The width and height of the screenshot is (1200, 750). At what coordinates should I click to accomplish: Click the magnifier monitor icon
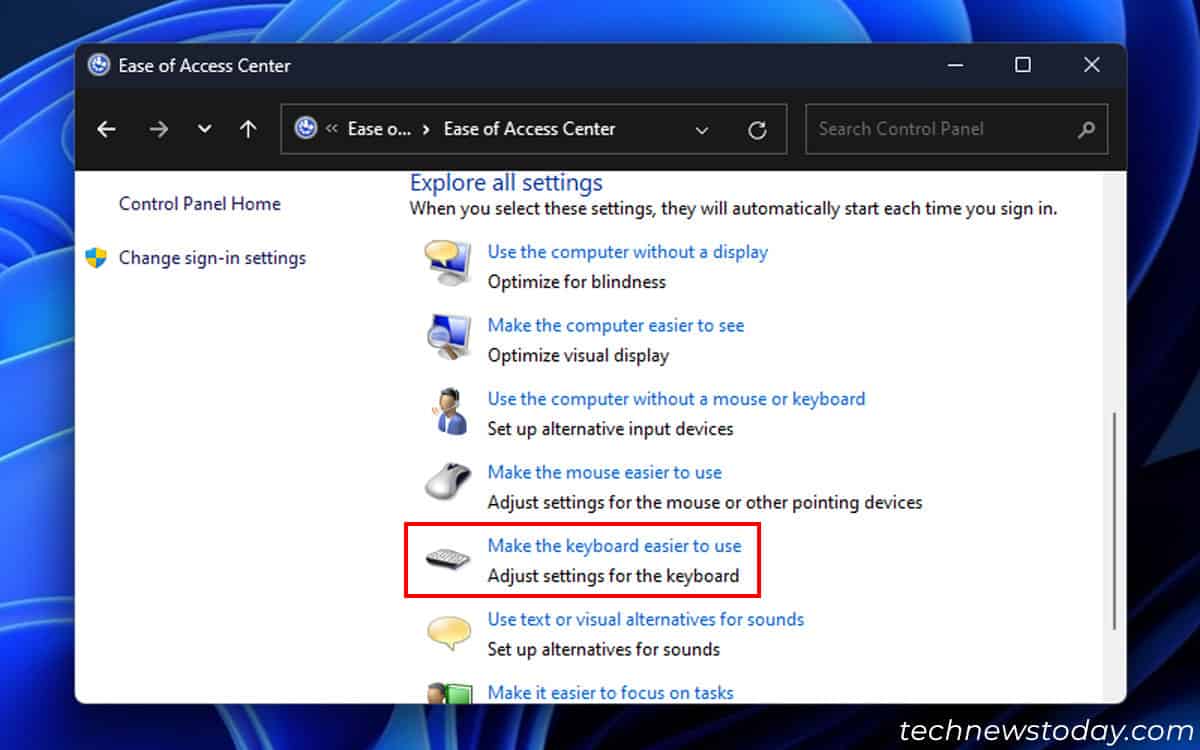pos(447,337)
